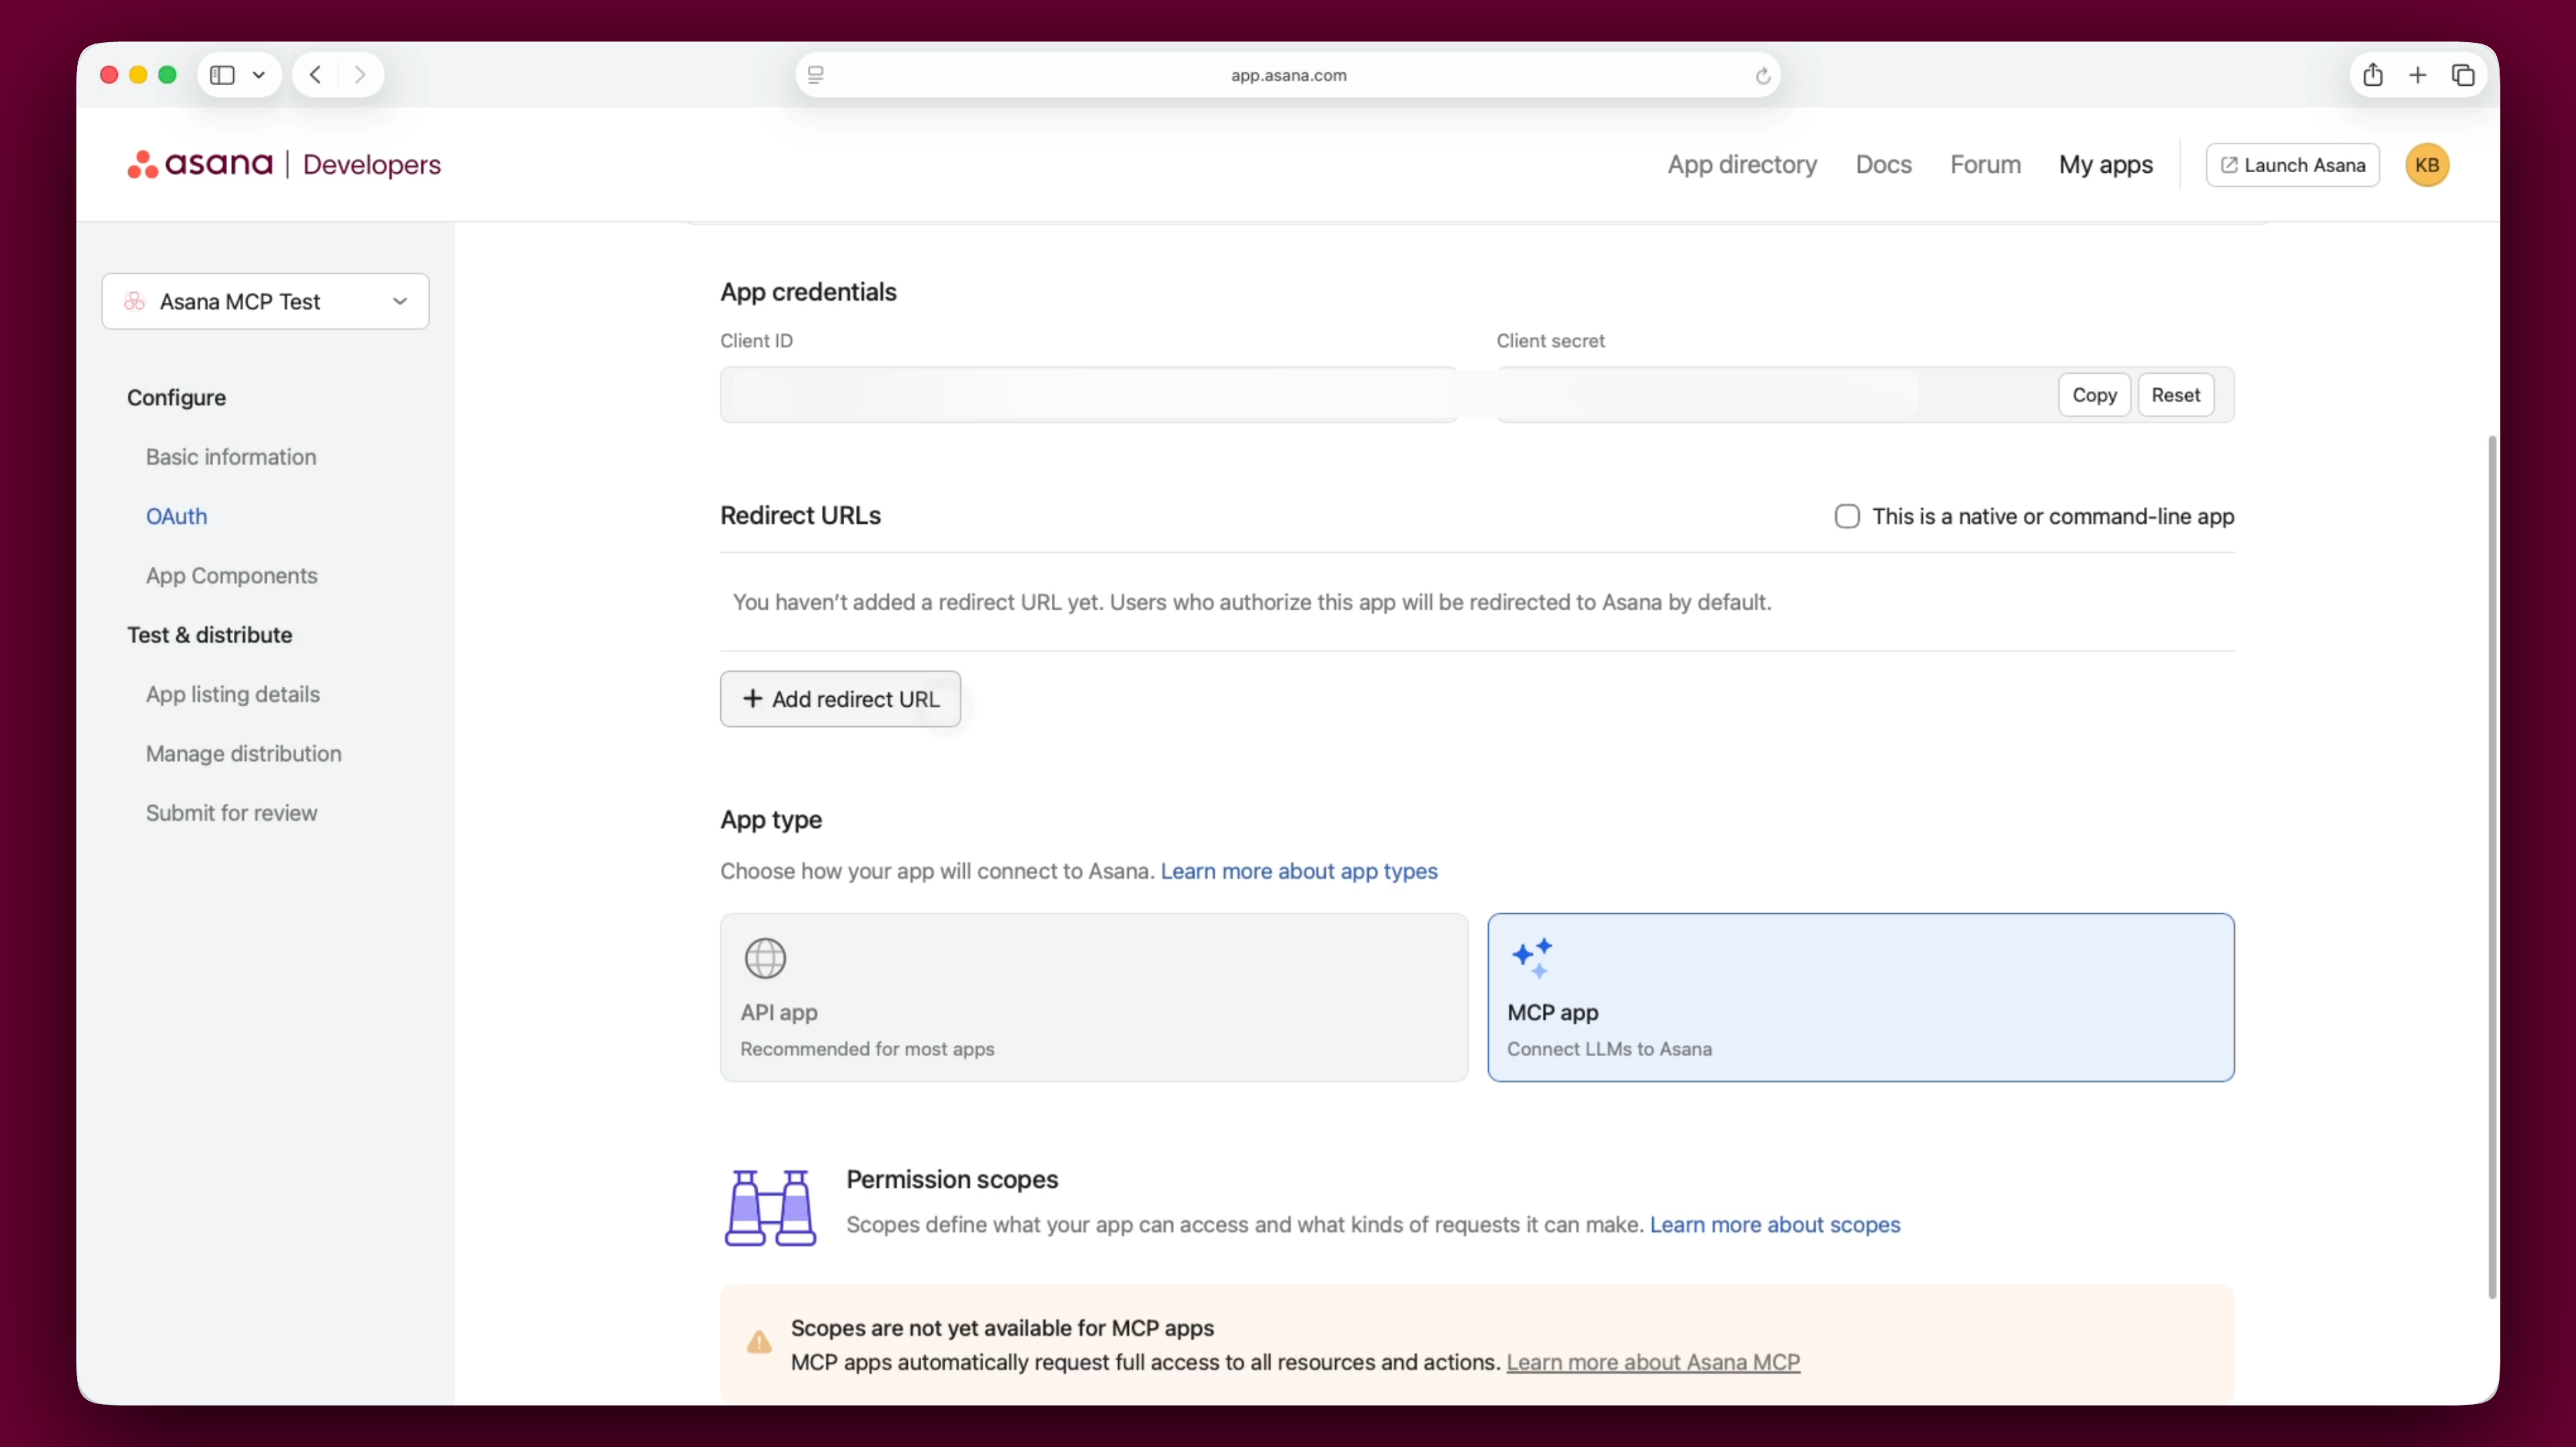Reload the page with the refresh icon

click(x=1762, y=76)
